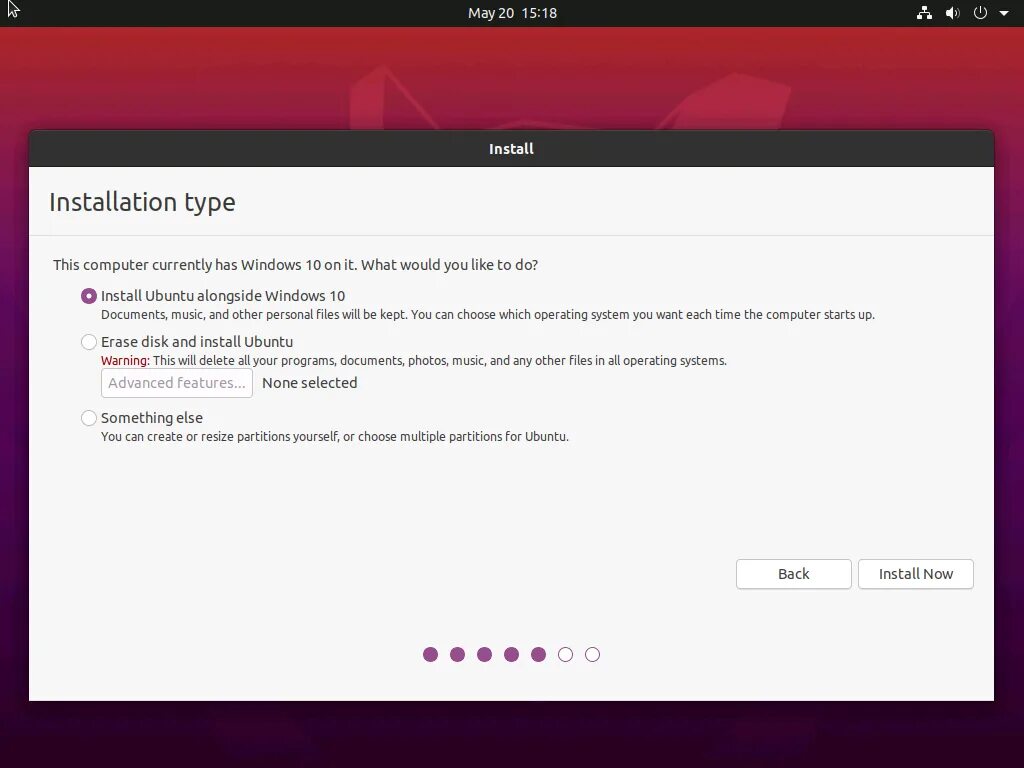Click the 'Install' window title
The image size is (1024, 768).
(x=511, y=149)
